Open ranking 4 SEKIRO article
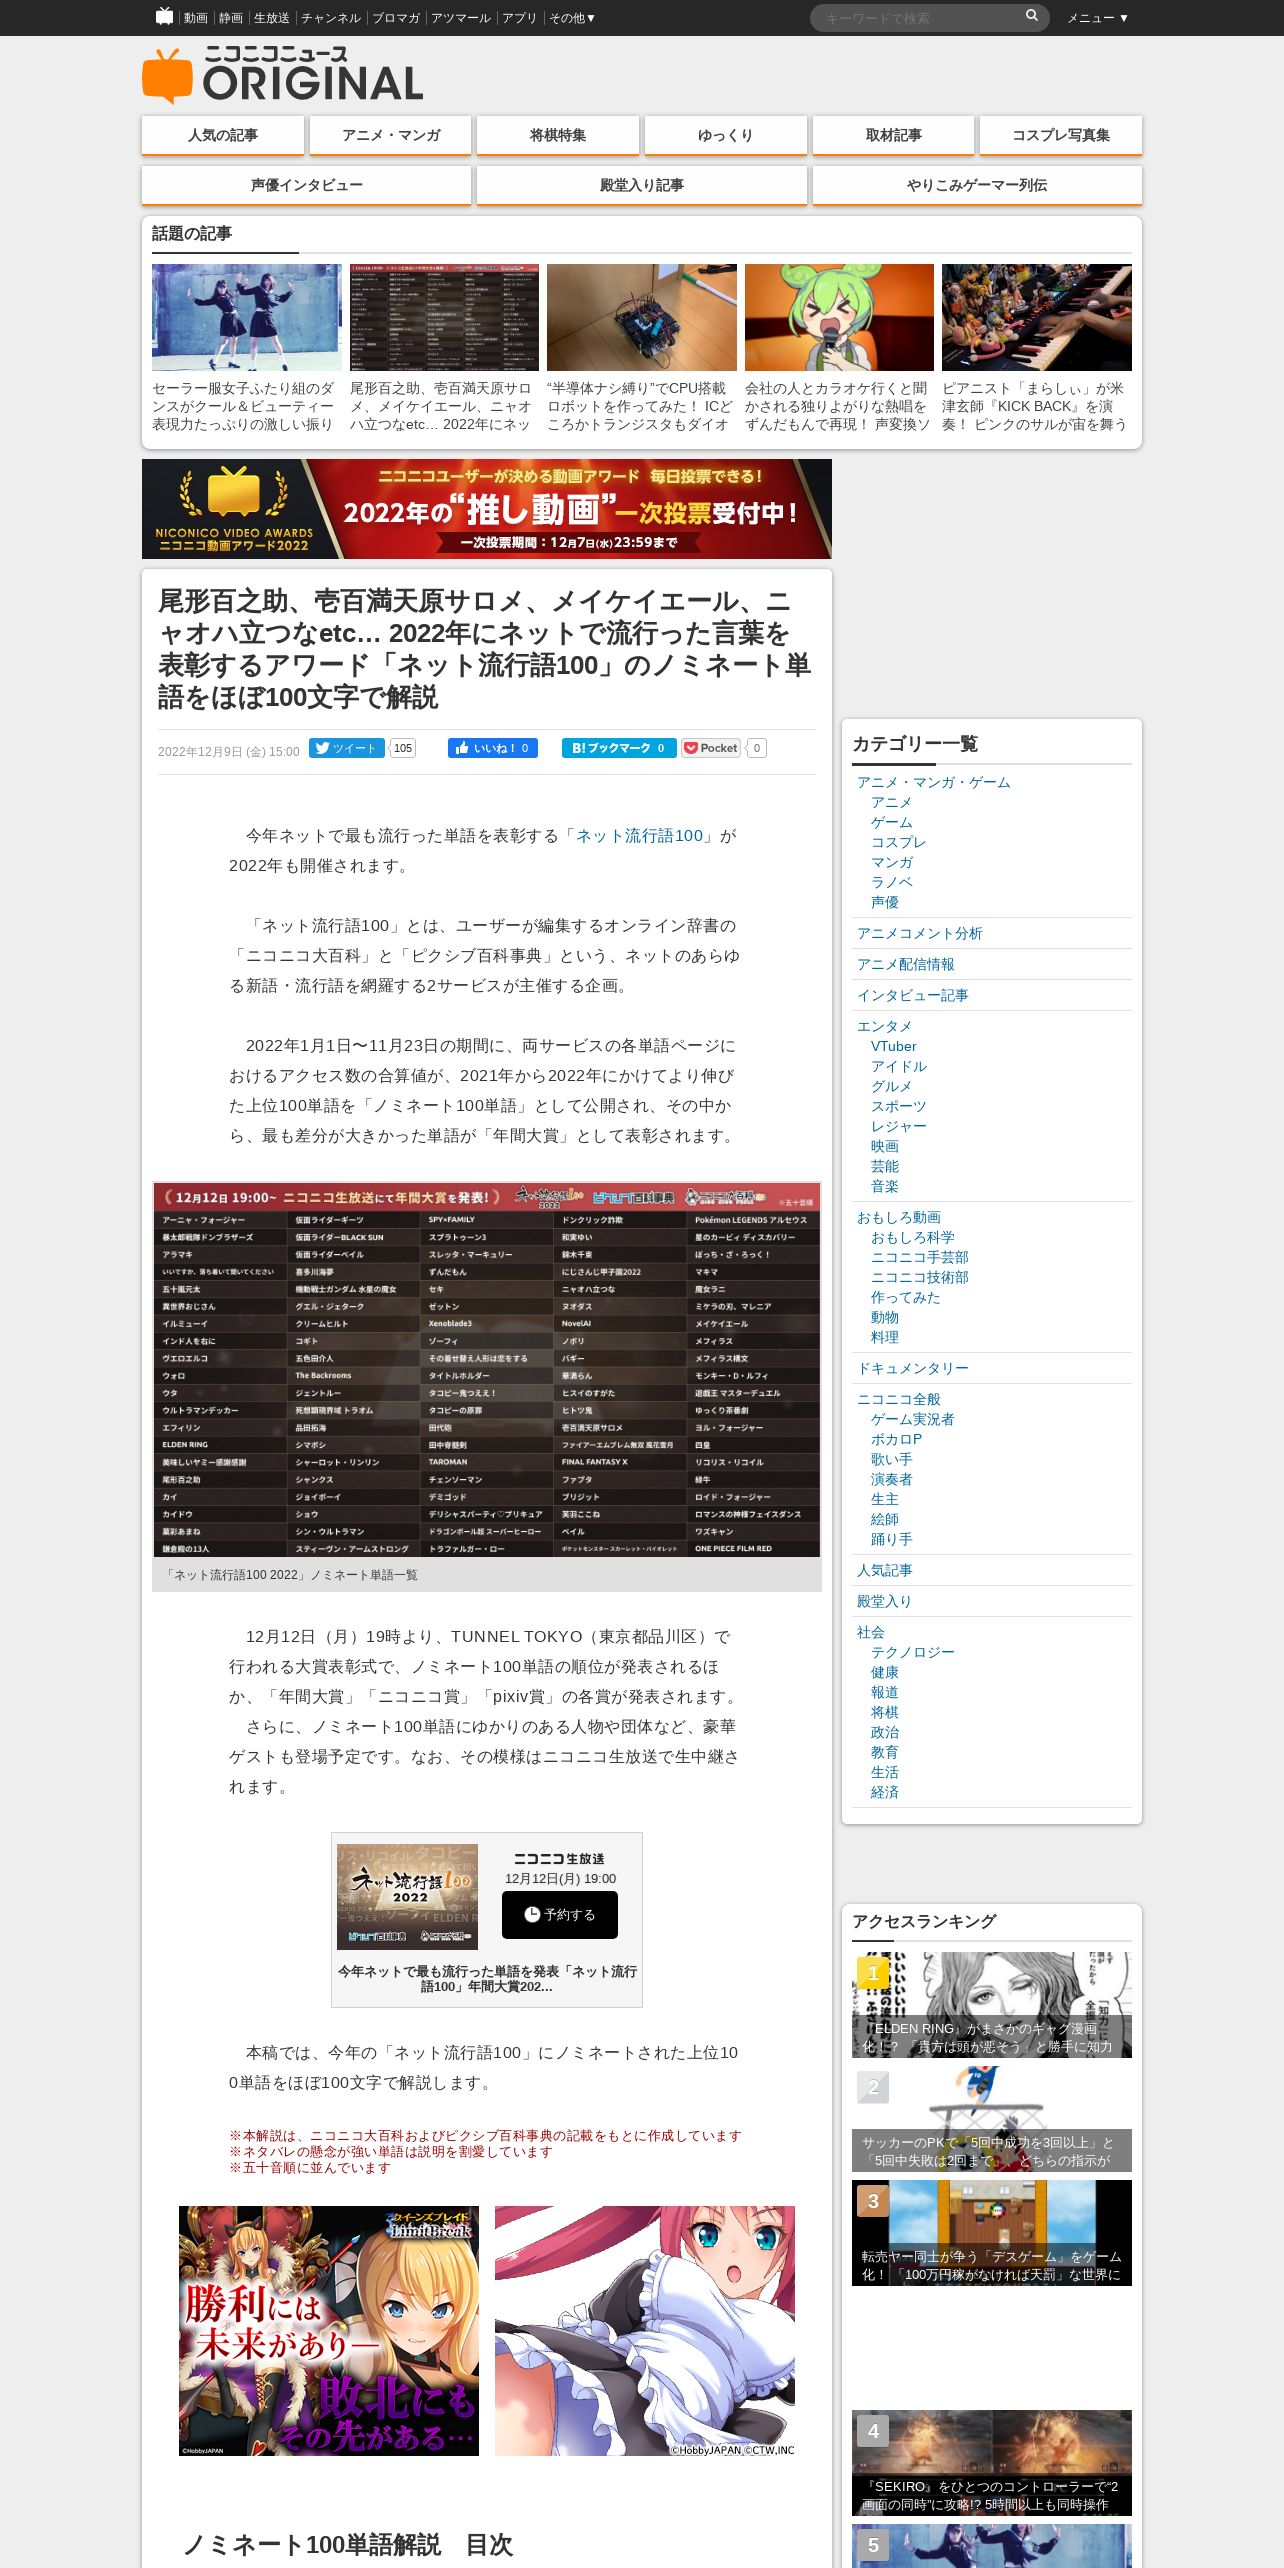The height and width of the screenshot is (2568, 1284). coord(992,2463)
